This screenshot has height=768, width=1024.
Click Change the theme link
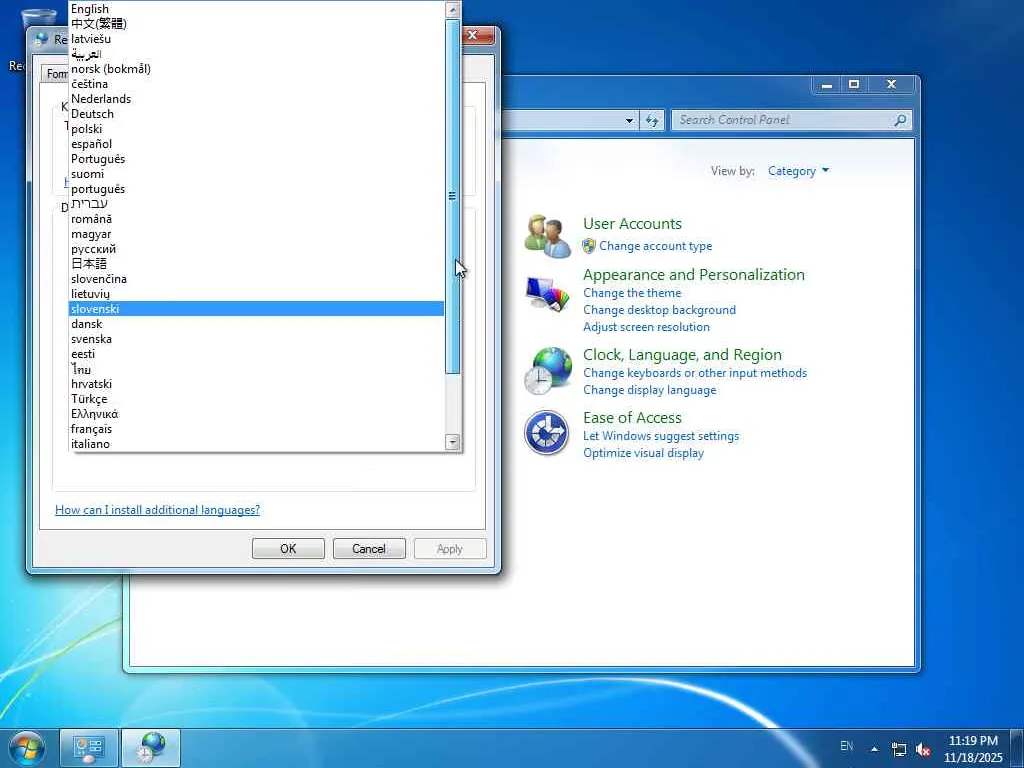click(x=632, y=293)
